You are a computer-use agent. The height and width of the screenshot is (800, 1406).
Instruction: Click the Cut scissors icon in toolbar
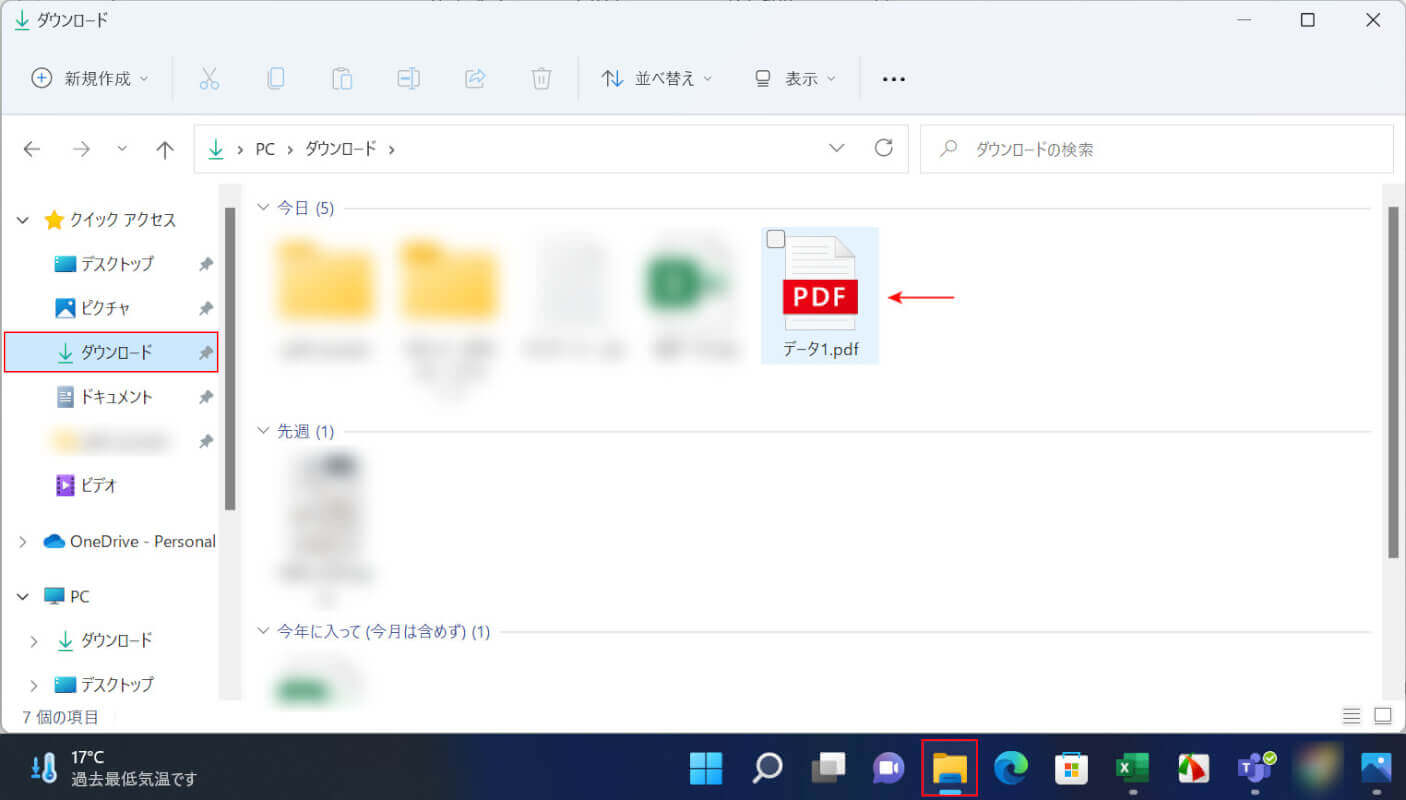pos(209,79)
